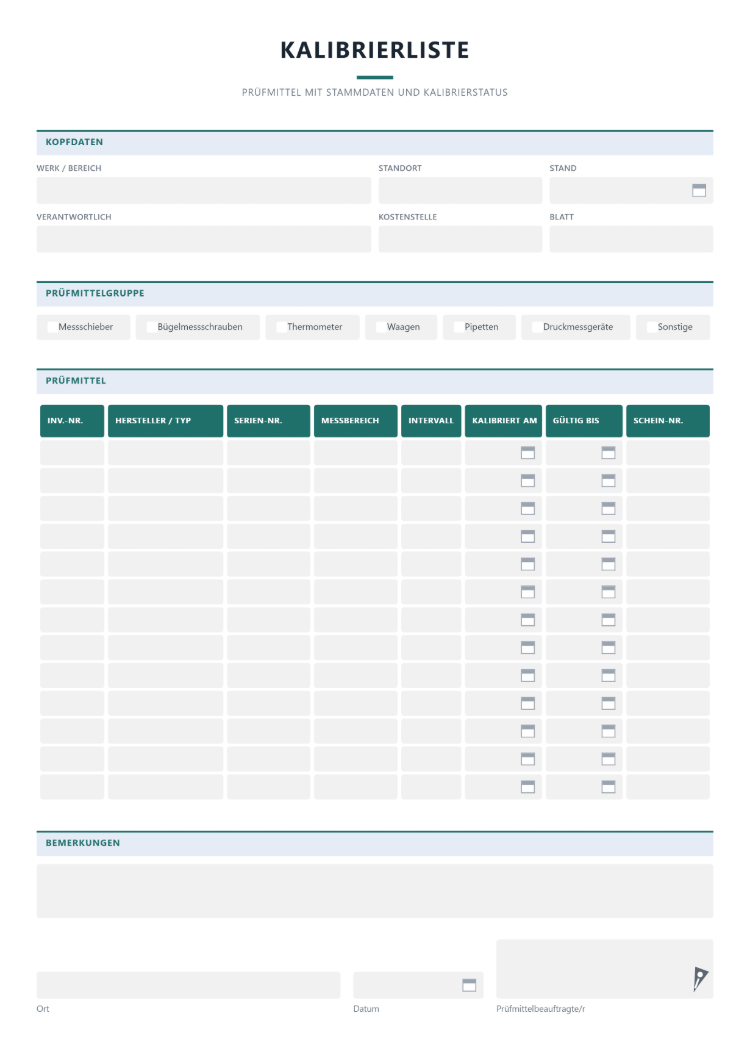Click the first Serien-Nr. cell
750x1060 pixels.
[x=268, y=453]
